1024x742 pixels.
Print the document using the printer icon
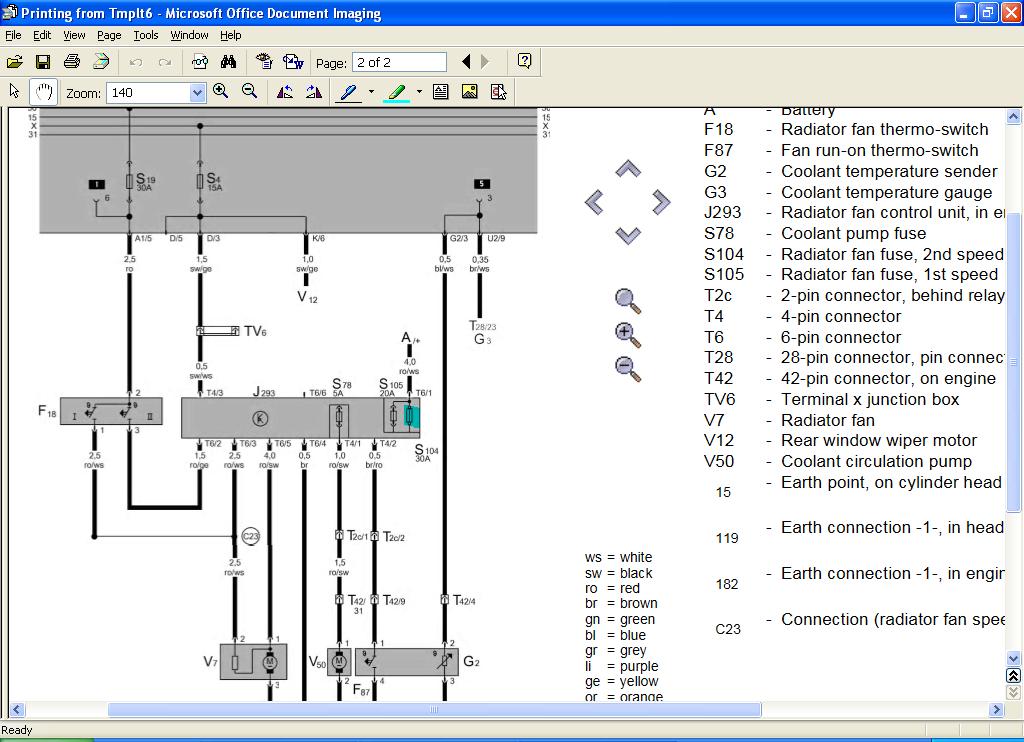[x=72, y=62]
